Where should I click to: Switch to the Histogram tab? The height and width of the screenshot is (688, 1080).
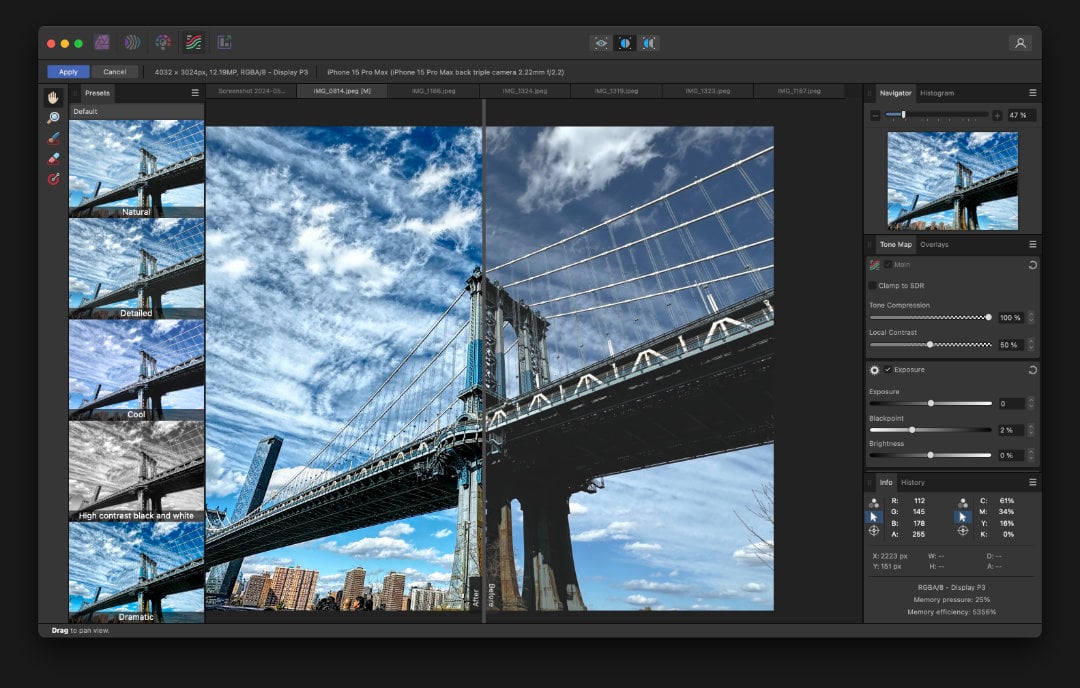click(935, 92)
